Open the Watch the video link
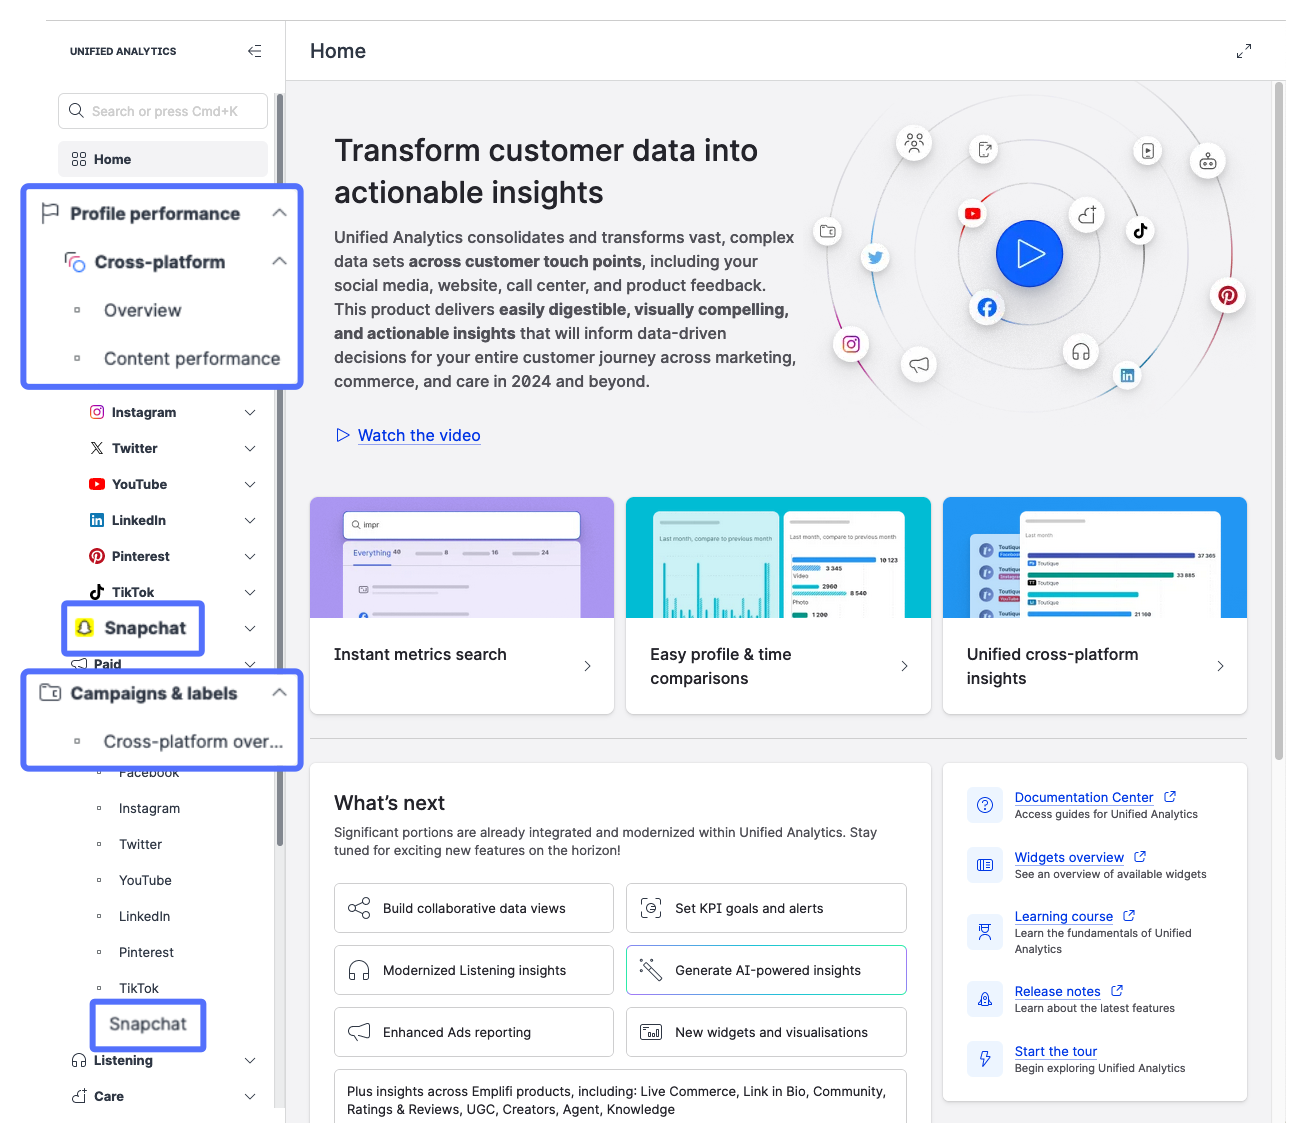1306x1143 pixels. pos(418,435)
